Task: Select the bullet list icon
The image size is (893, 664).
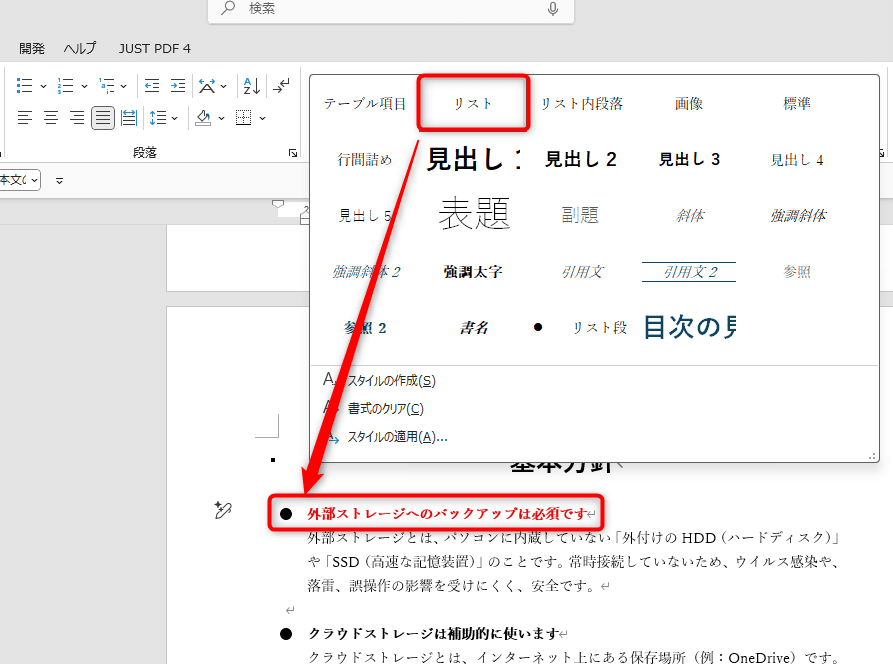Action: click(x=25, y=84)
